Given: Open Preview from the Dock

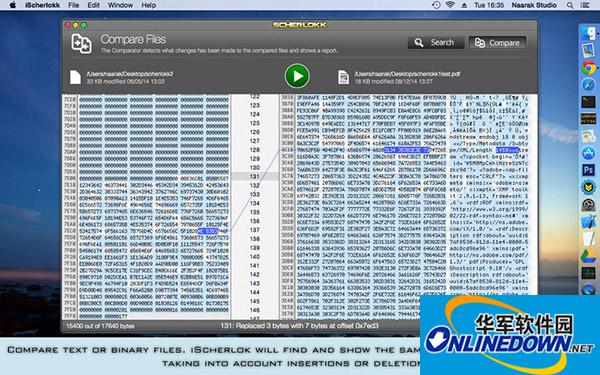Looking at the screenshot, I should [588, 51].
